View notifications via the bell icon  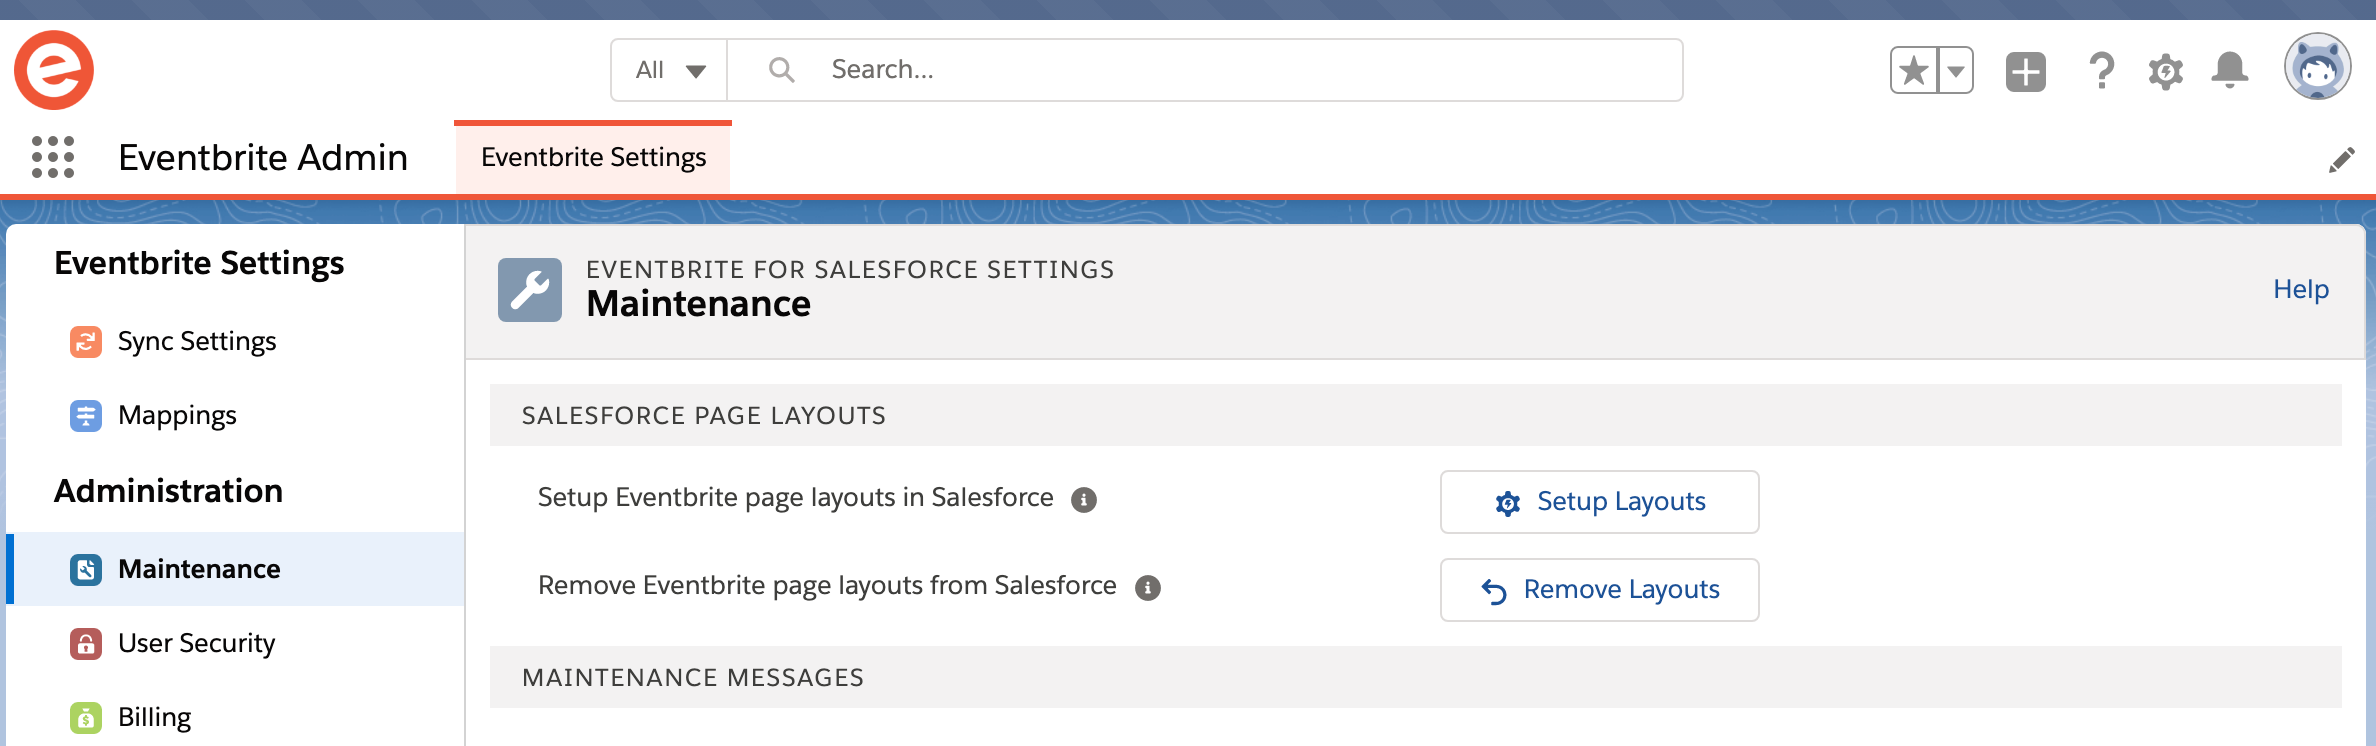pyautogui.click(x=2230, y=71)
